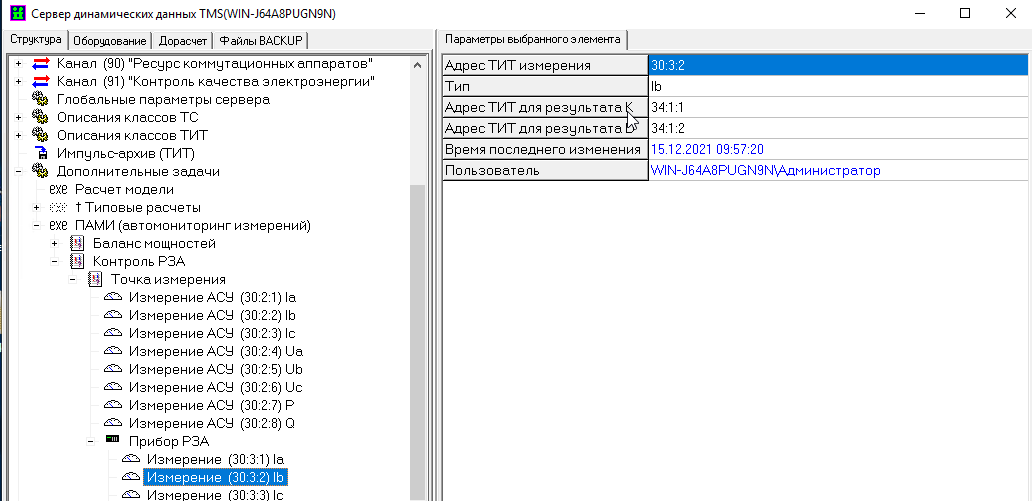Image resolution: width=1032 pixels, height=501 pixels.
Task: Click the Точка измерения node icon
Action: 95,280
